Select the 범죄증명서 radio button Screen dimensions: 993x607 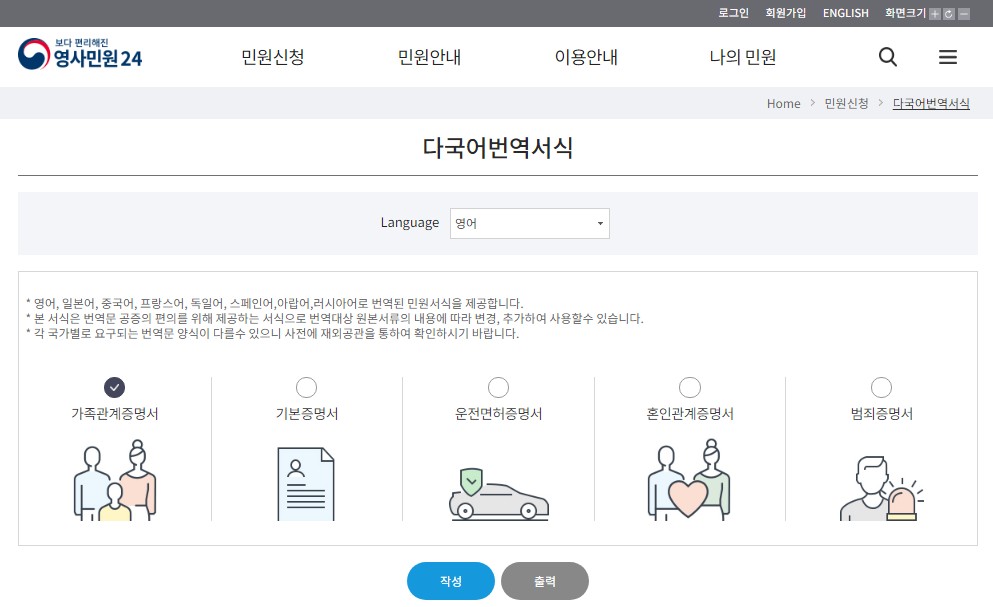[x=882, y=387]
